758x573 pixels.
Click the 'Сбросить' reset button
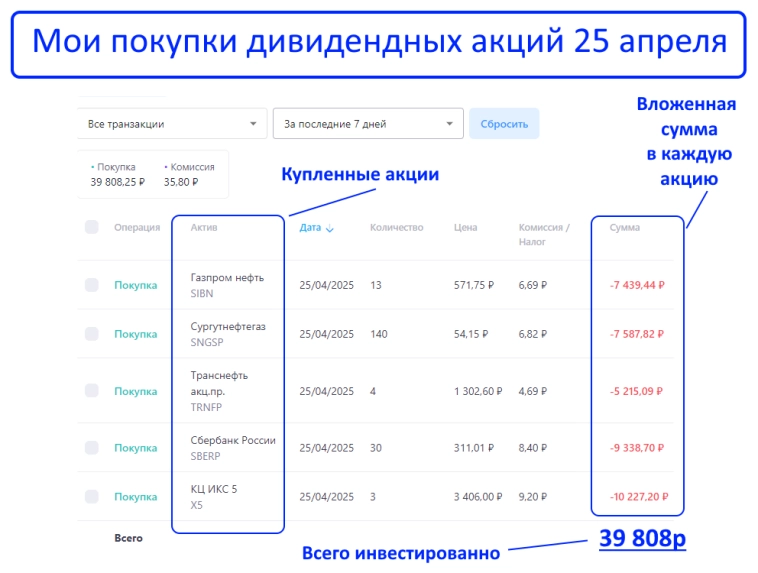(504, 124)
